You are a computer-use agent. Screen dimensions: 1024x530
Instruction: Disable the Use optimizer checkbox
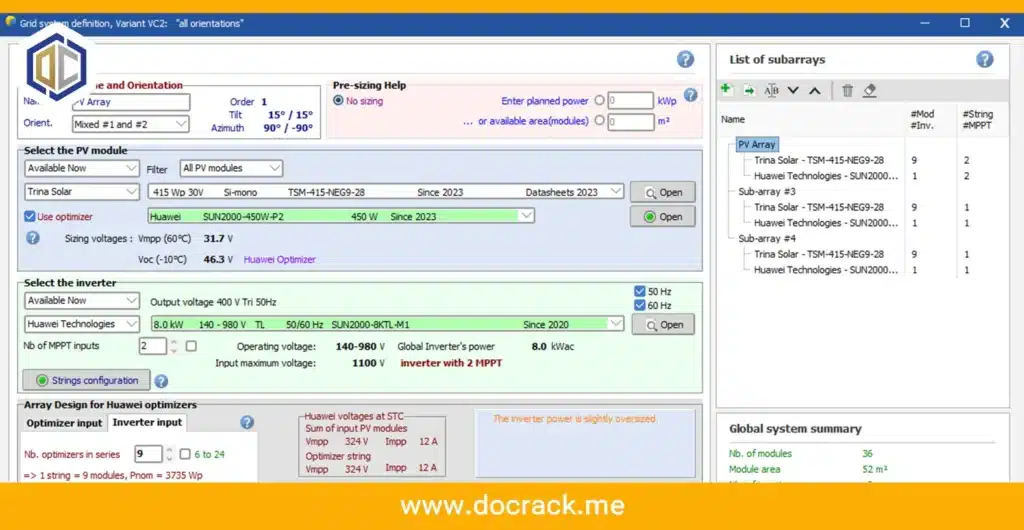(29, 216)
